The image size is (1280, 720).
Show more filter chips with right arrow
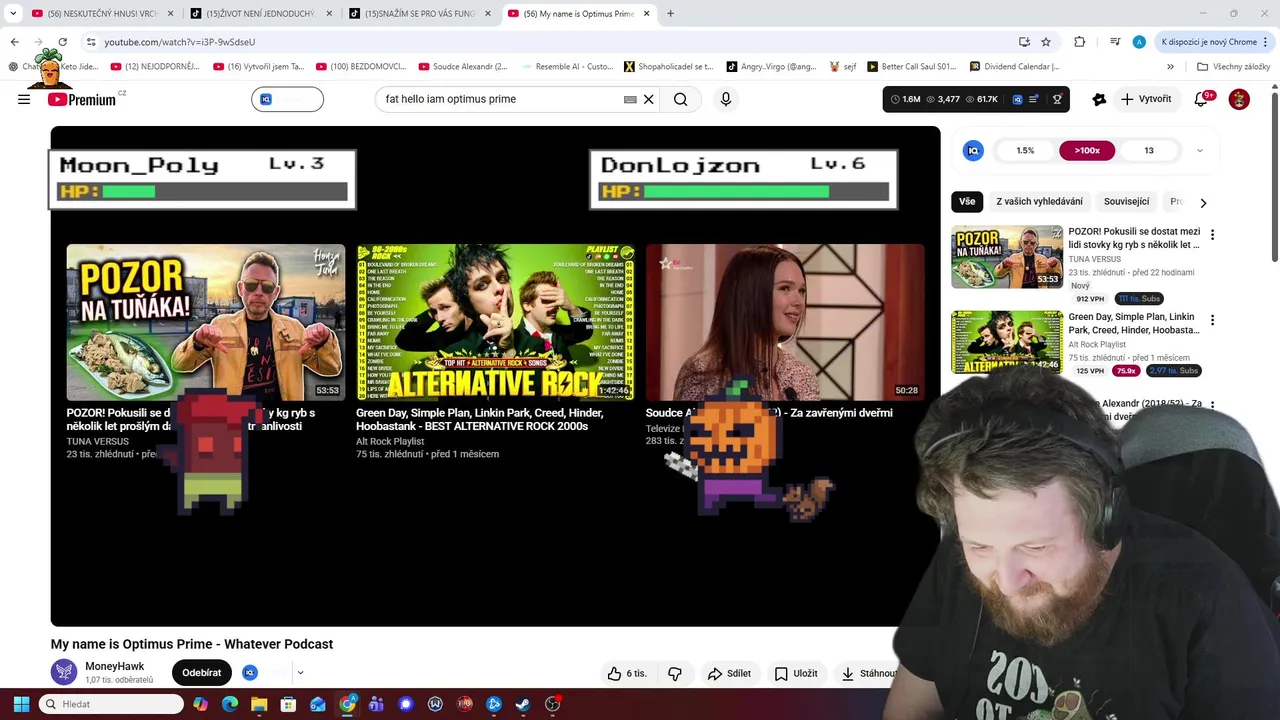[x=1203, y=202]
